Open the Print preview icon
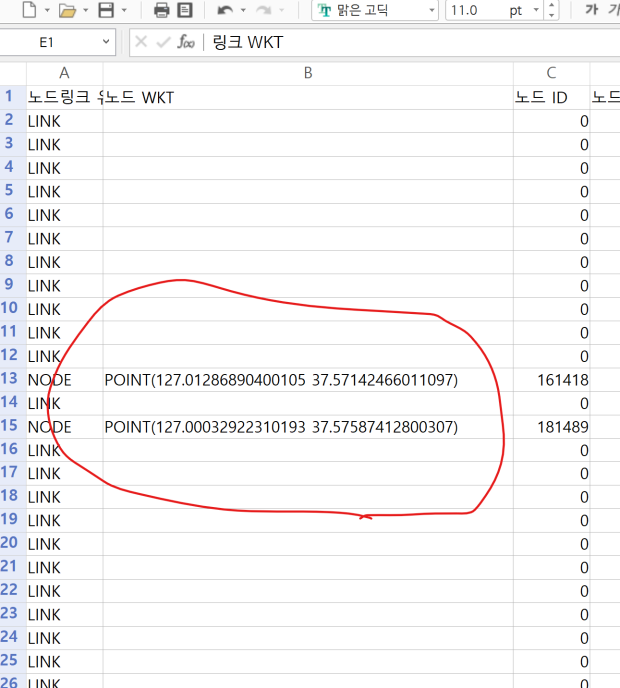The height and width of the screenshot is (688, 620). 184,11
